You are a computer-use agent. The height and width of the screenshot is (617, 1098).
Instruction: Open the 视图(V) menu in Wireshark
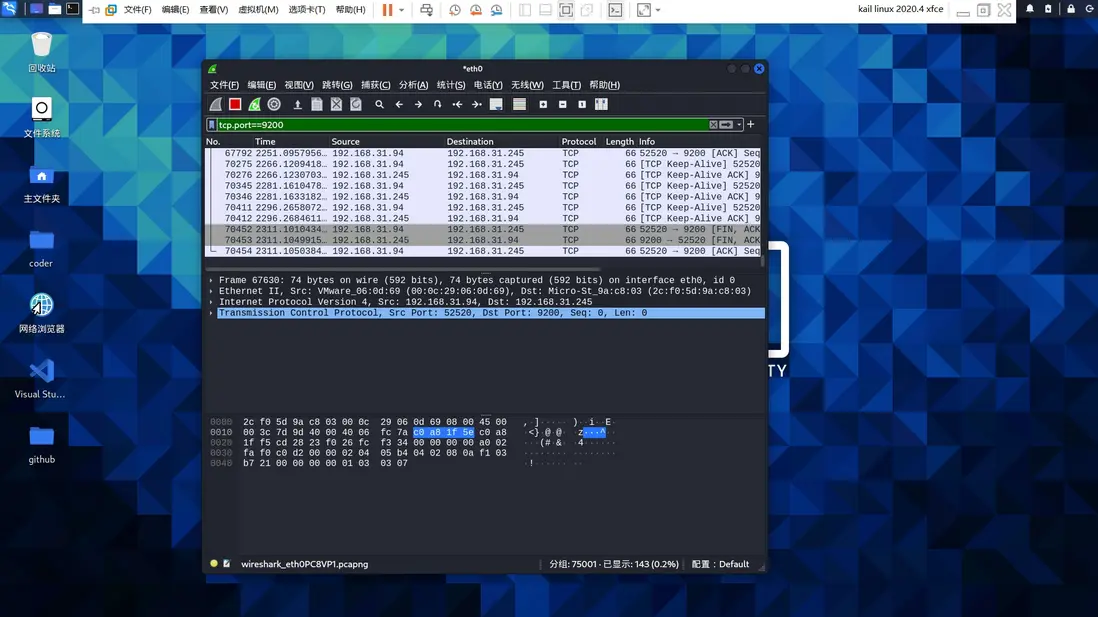click(x=299, y=85)
